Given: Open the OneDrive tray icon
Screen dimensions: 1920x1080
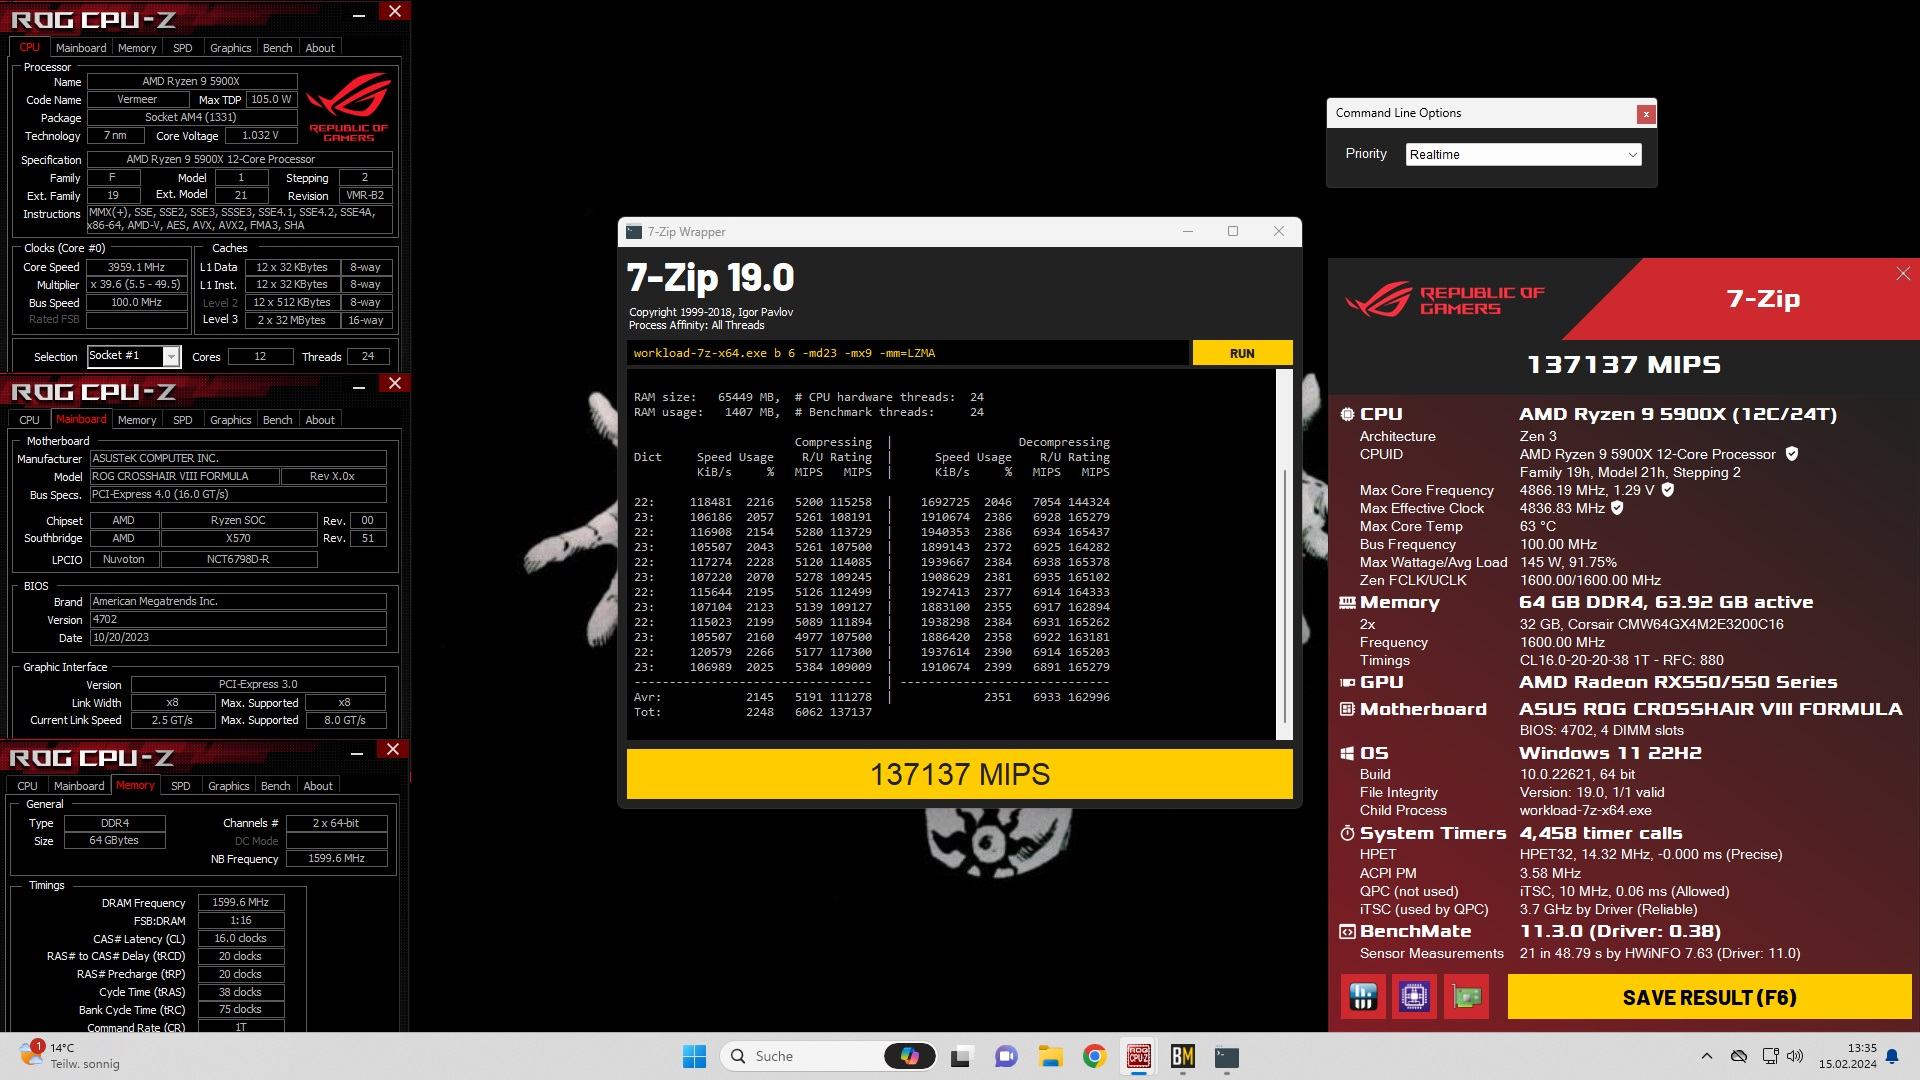Looking at the screenshot, I should tap(1739, 1056).
